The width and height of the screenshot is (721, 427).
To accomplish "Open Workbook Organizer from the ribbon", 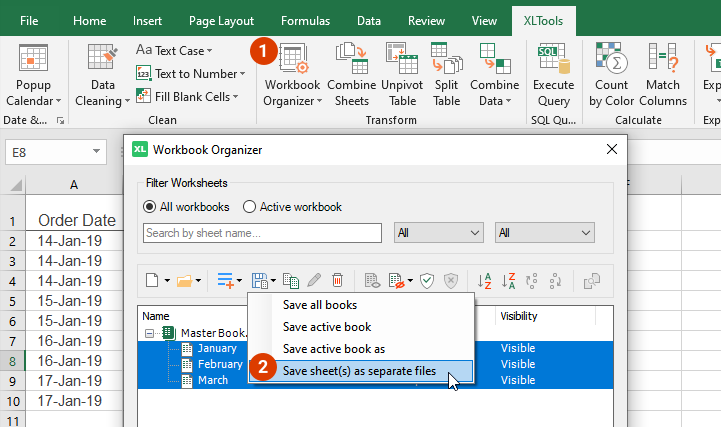I will 292,75.
